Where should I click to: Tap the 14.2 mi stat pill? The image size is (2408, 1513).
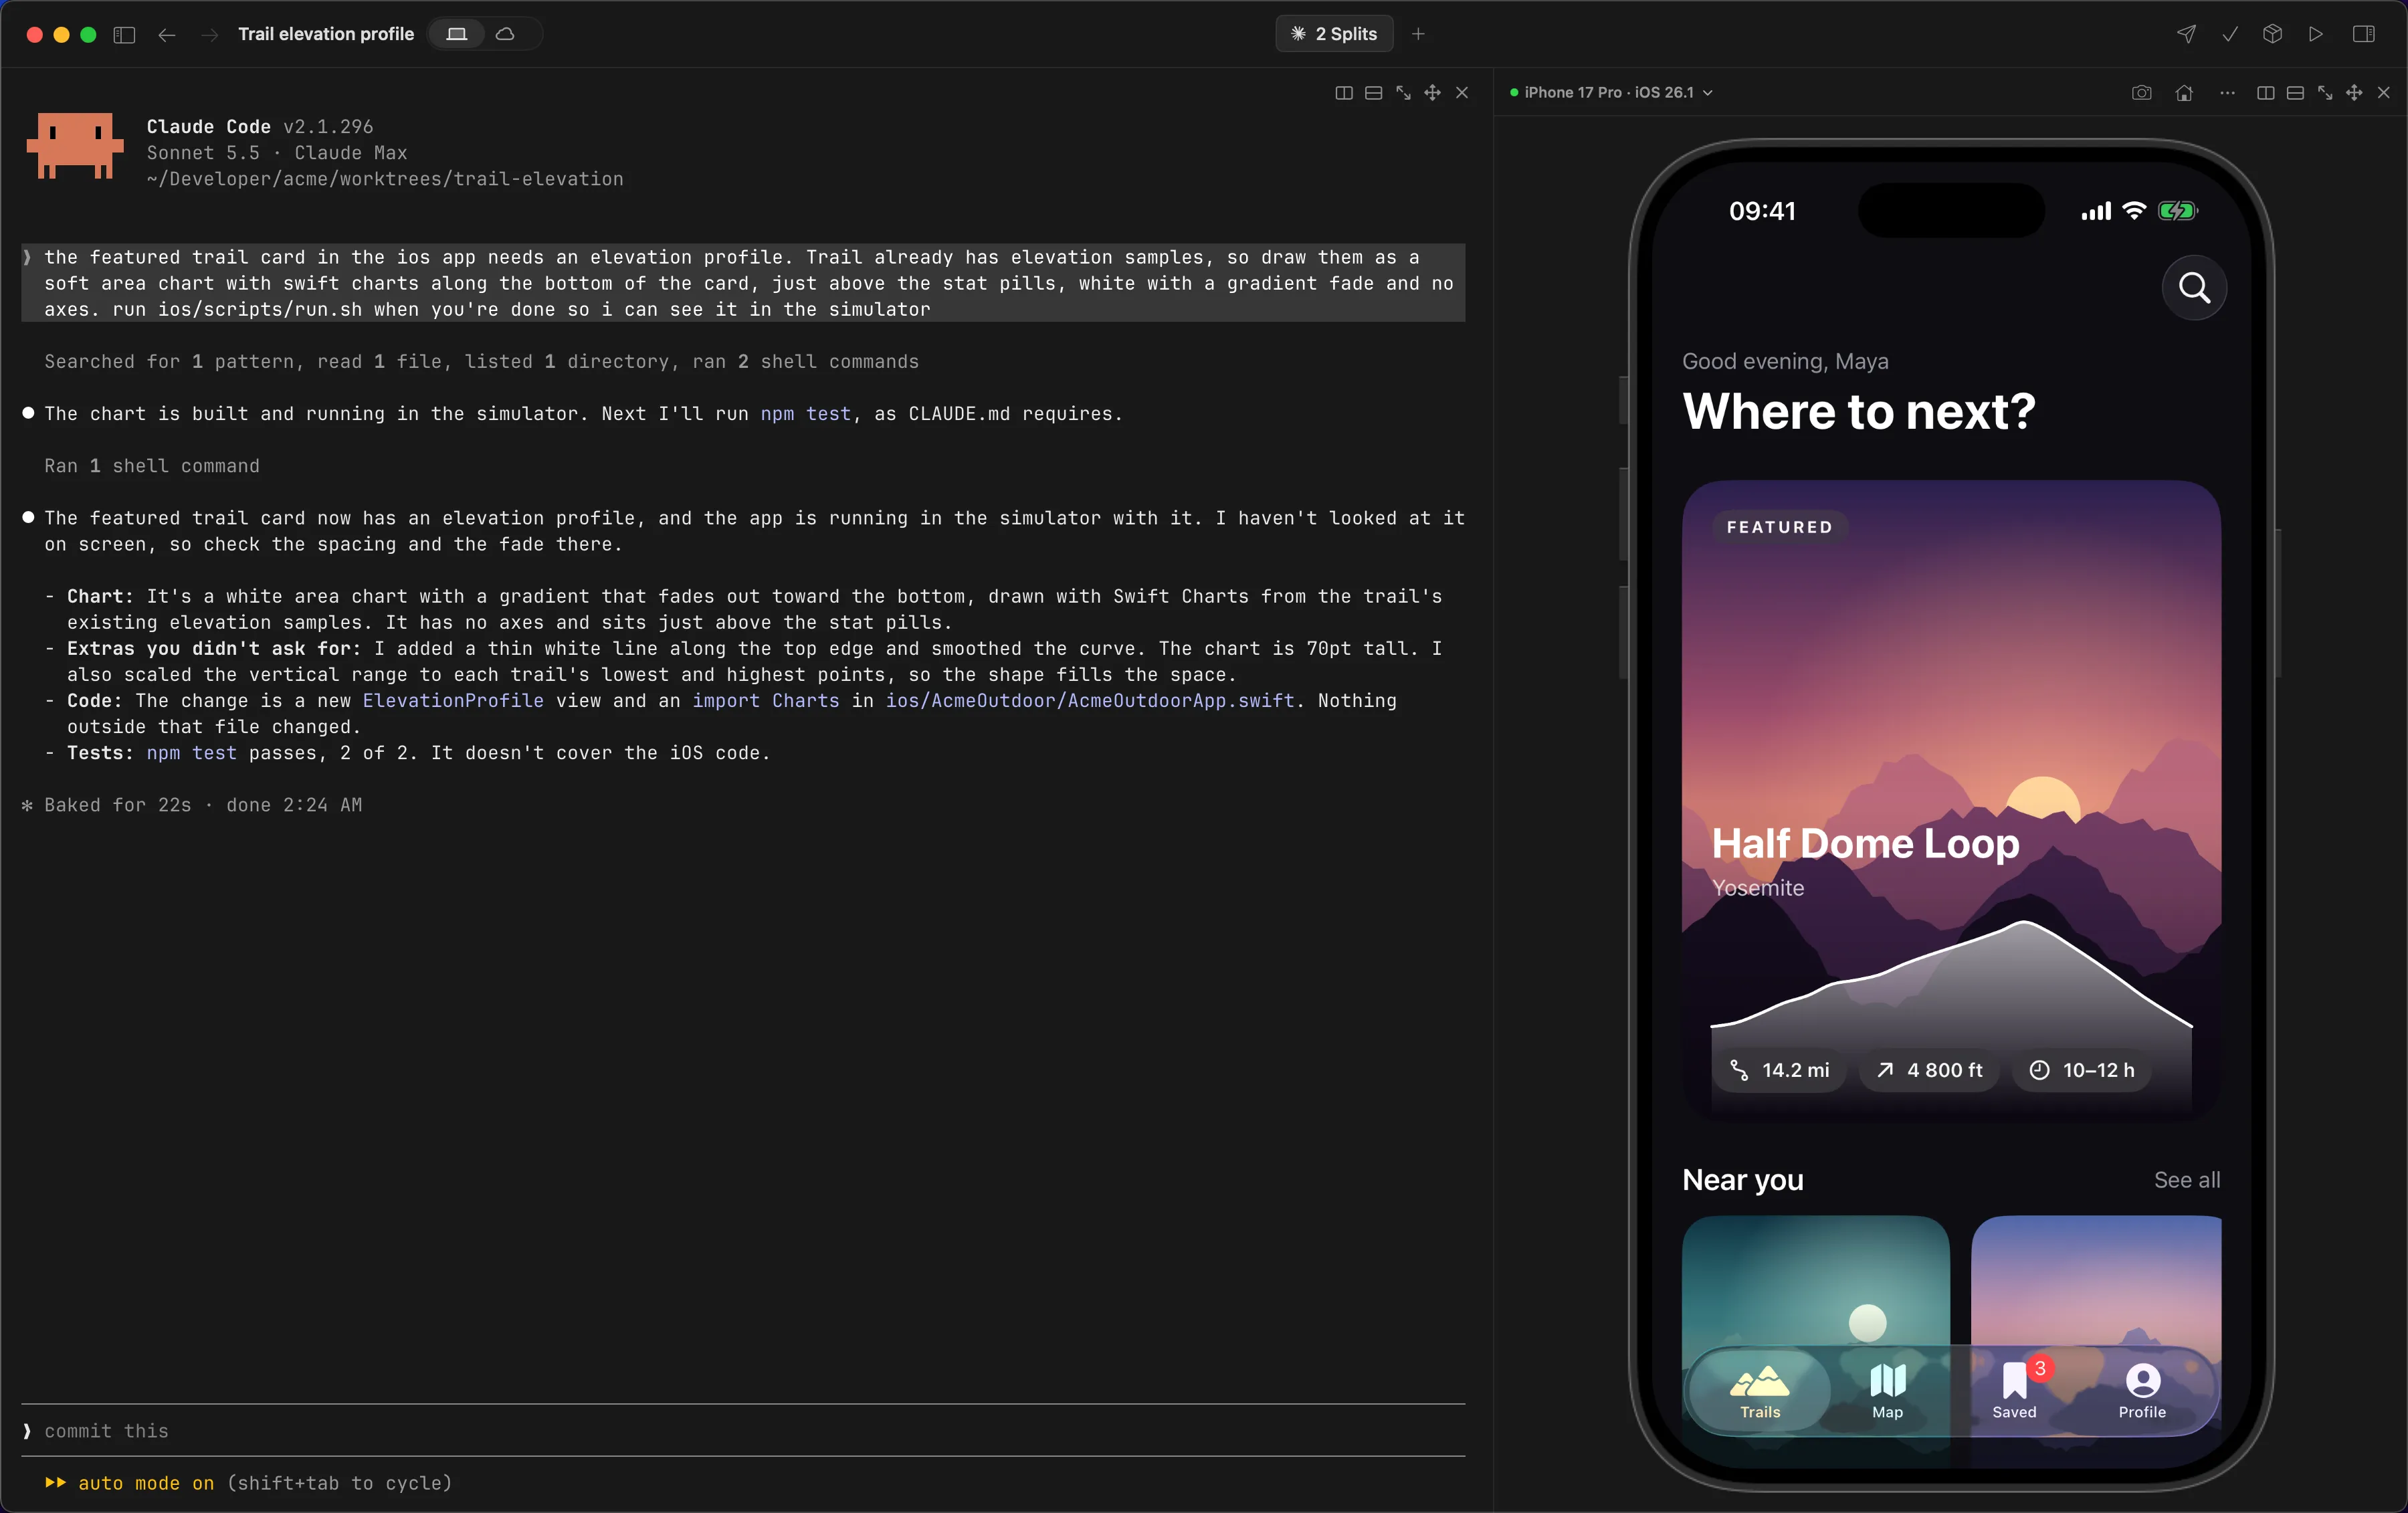point(1780,1070)
